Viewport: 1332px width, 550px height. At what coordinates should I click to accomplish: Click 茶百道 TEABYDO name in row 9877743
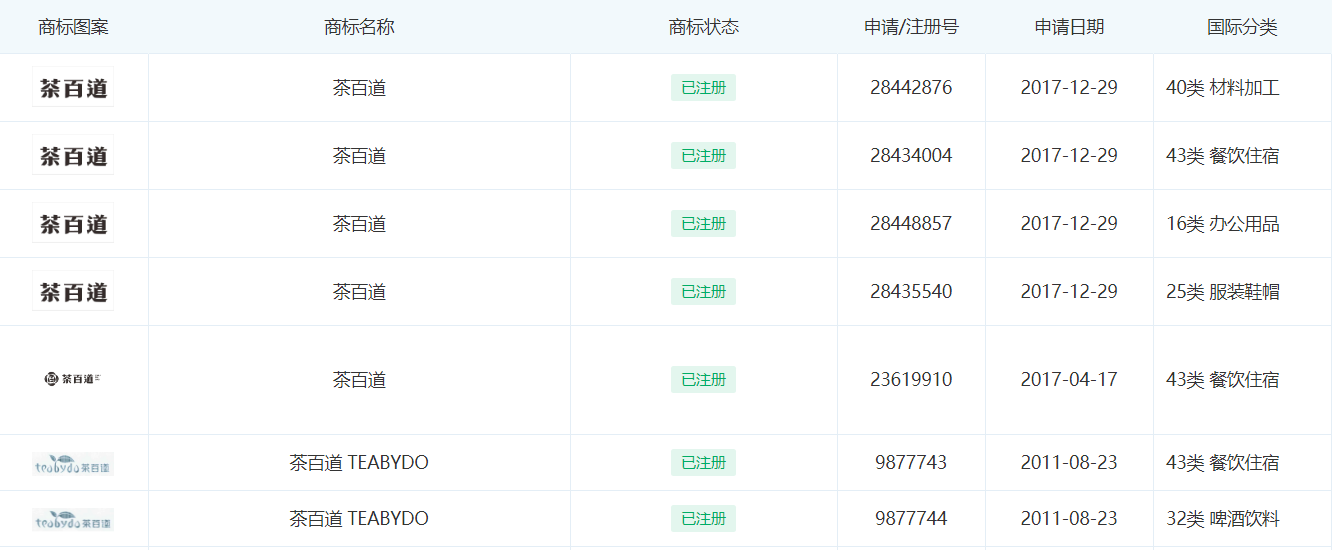[x=359, y=463]
